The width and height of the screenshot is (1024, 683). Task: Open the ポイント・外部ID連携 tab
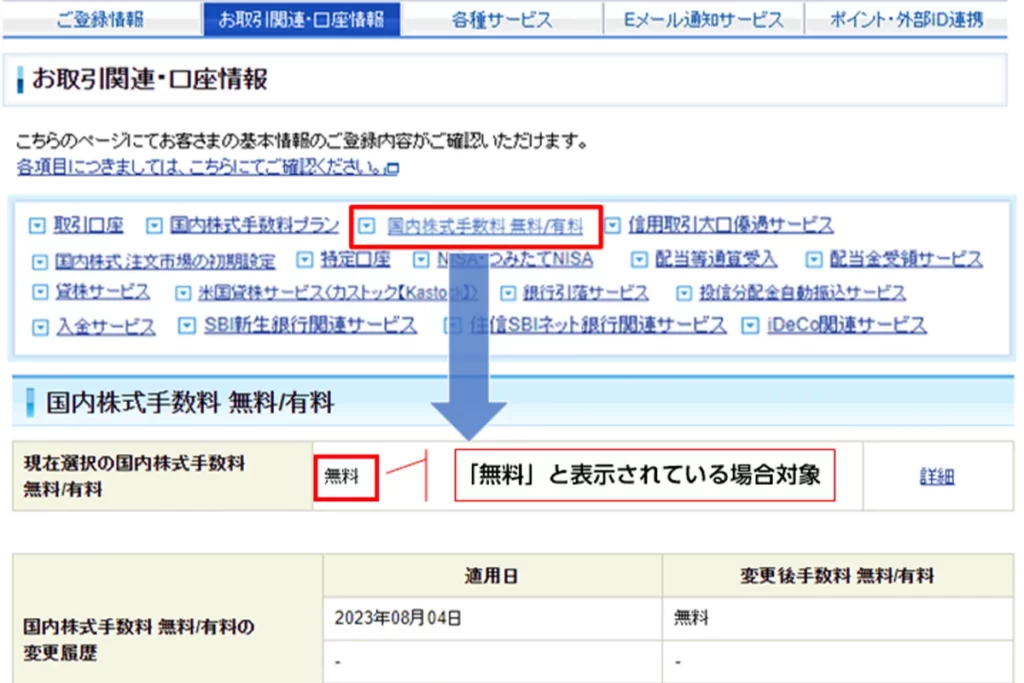pyautogui.click(x=904, y=18)
